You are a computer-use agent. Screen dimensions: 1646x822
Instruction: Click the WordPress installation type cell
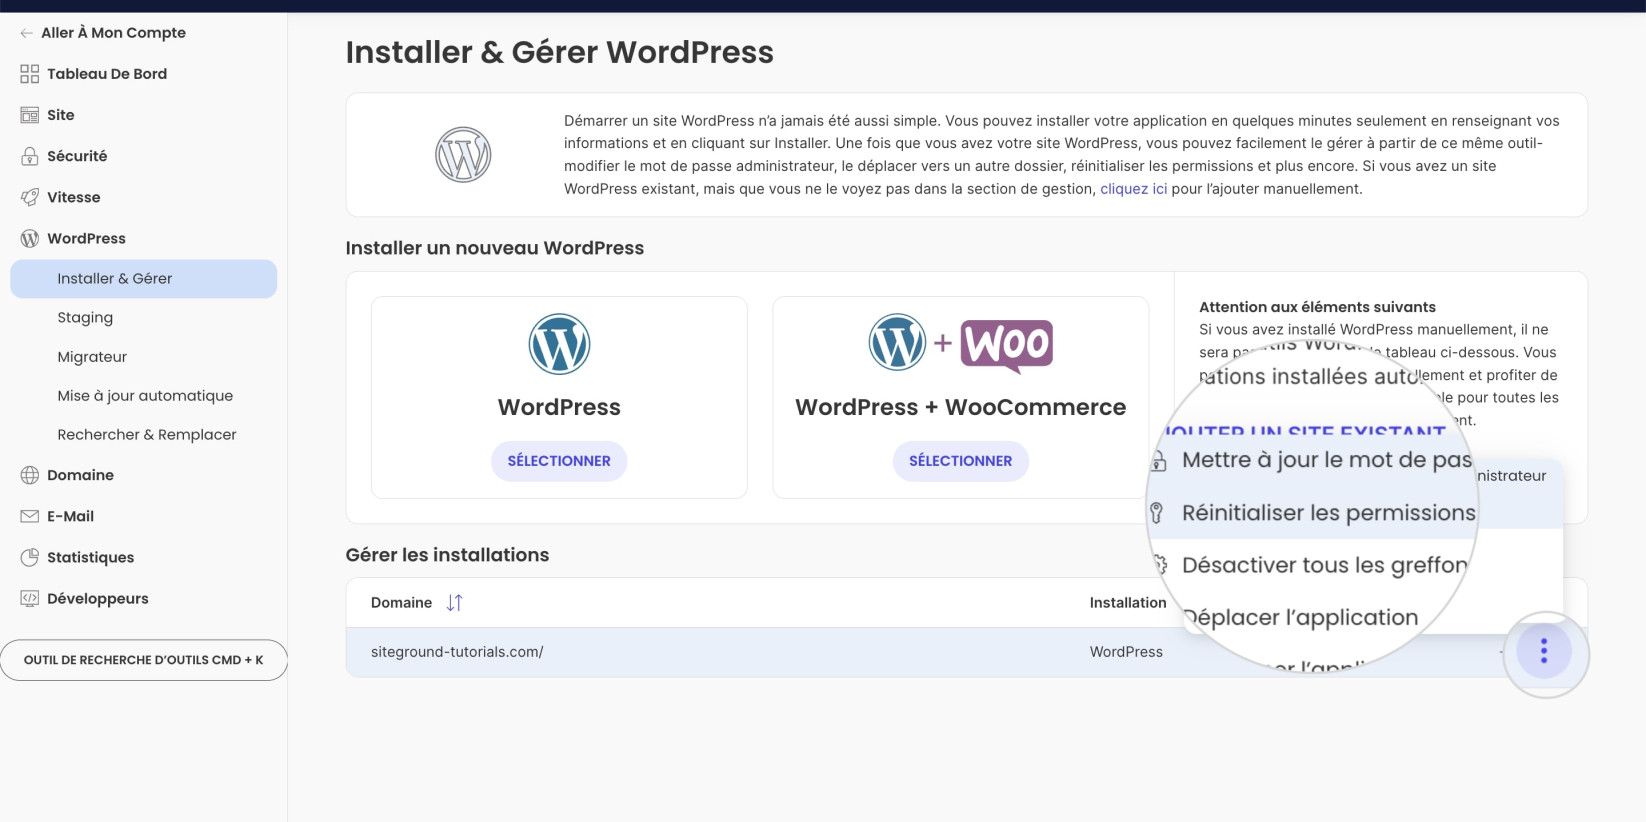tap(1126, 652)
